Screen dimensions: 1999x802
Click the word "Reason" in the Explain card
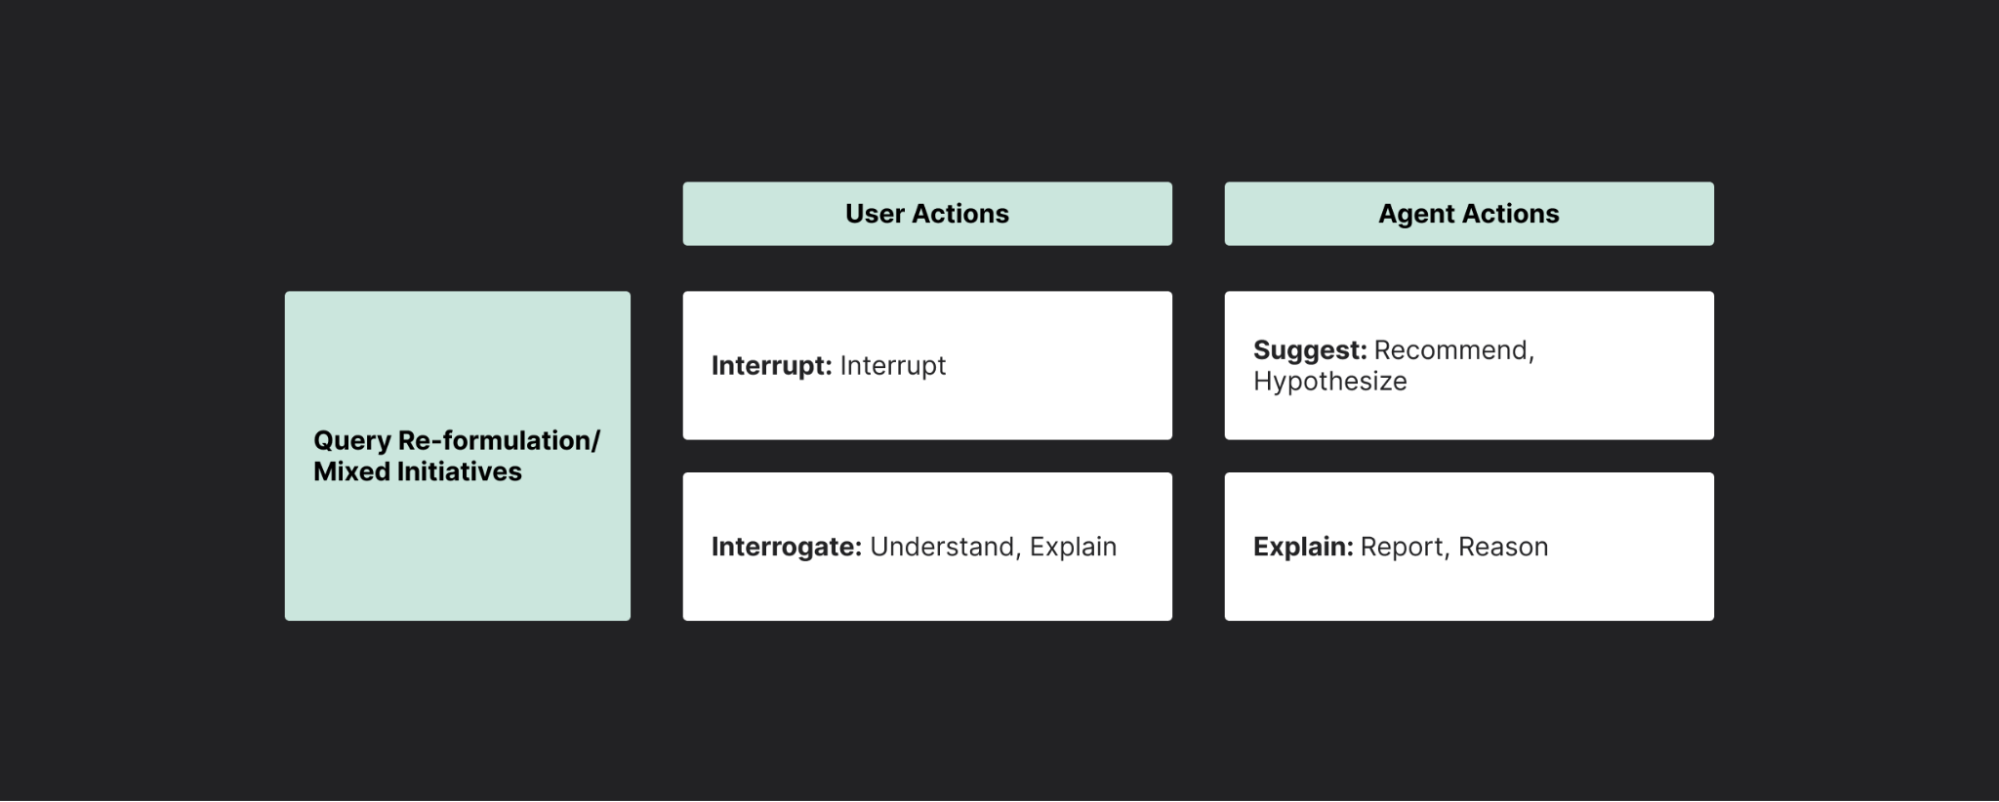pos(1502,547)
